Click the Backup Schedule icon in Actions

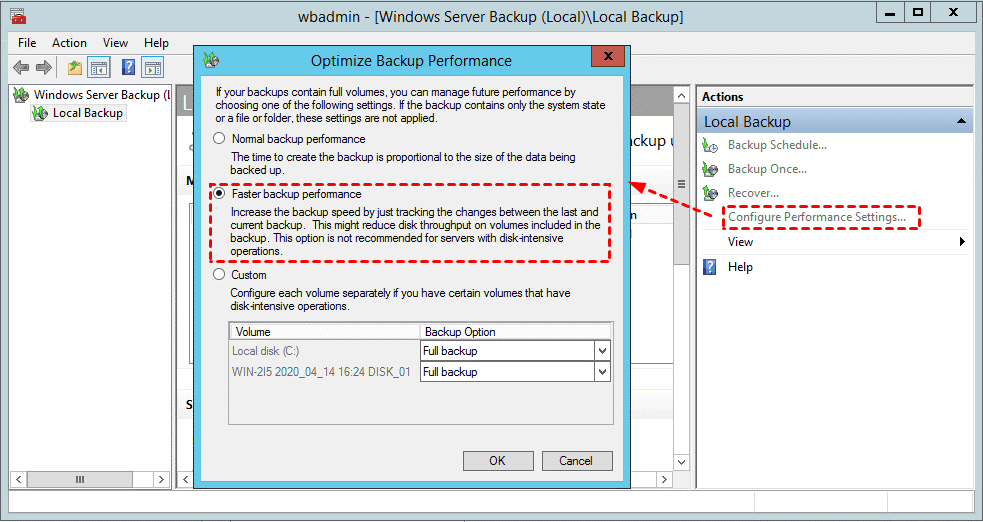tap(710, 145)
